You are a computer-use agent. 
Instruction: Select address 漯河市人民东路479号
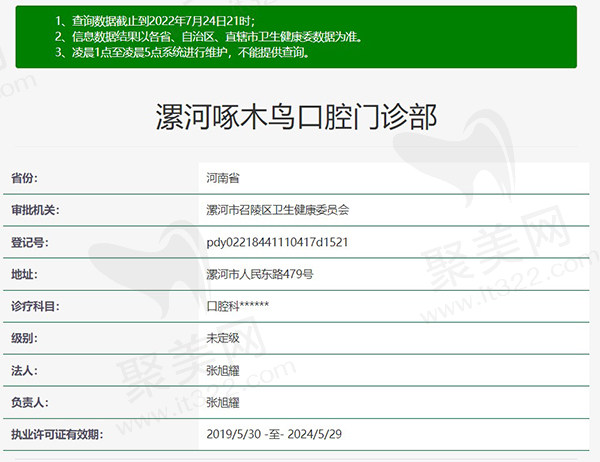click(259, 274)
